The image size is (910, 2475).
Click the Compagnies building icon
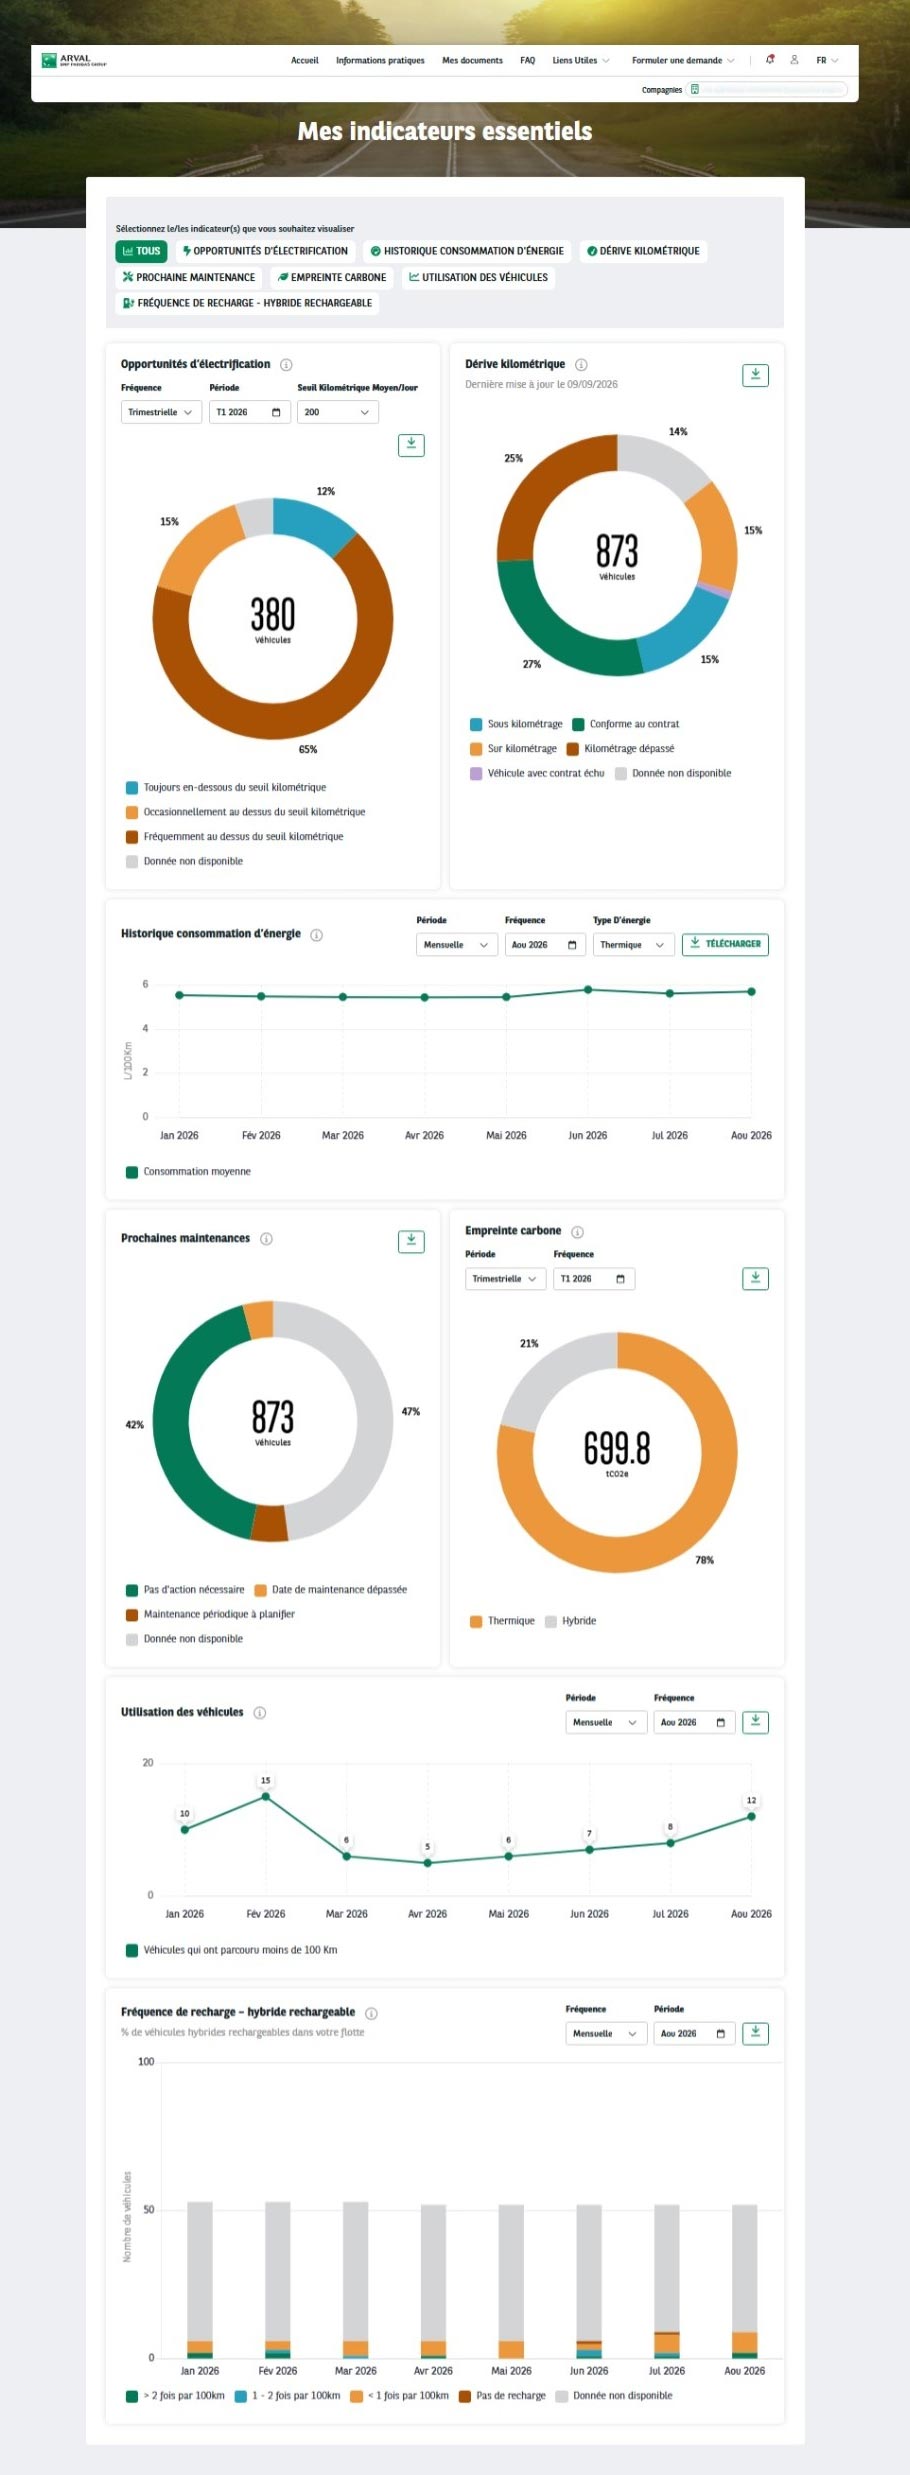(695, 89)
